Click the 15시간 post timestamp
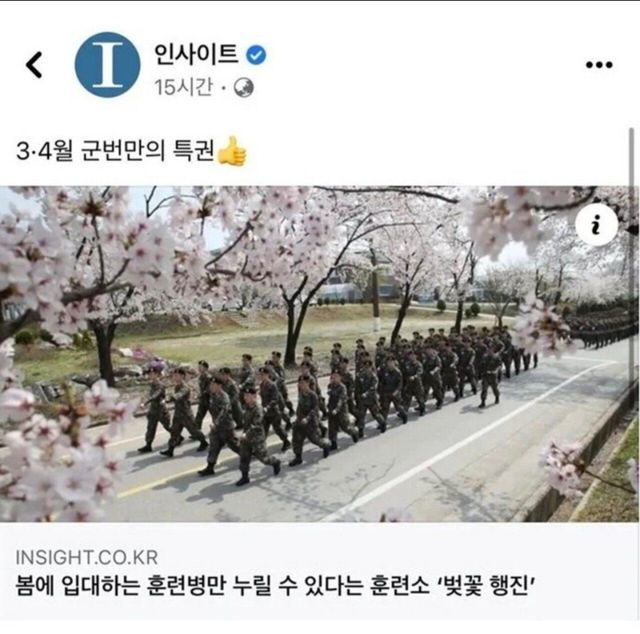Image resolution: width=640 pixels, height=634 pixels. (184, 87)
